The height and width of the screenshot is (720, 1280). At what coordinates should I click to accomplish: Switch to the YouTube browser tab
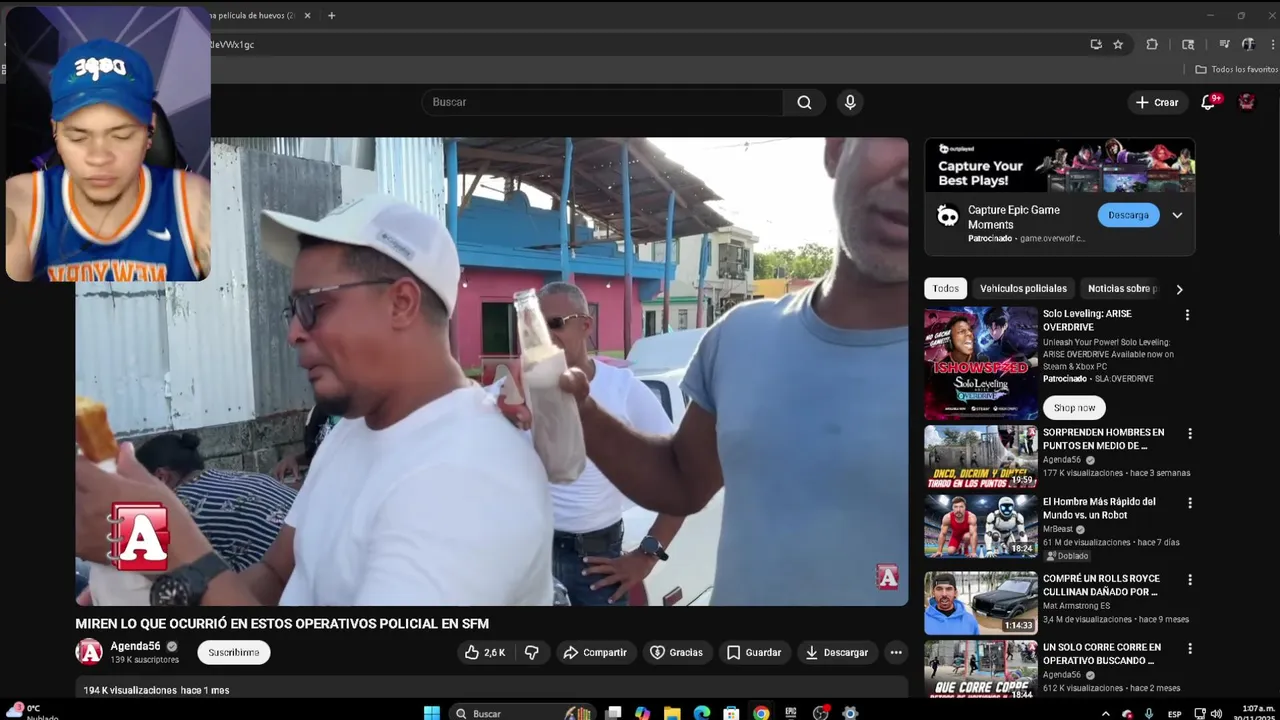(x=254, y=15)
